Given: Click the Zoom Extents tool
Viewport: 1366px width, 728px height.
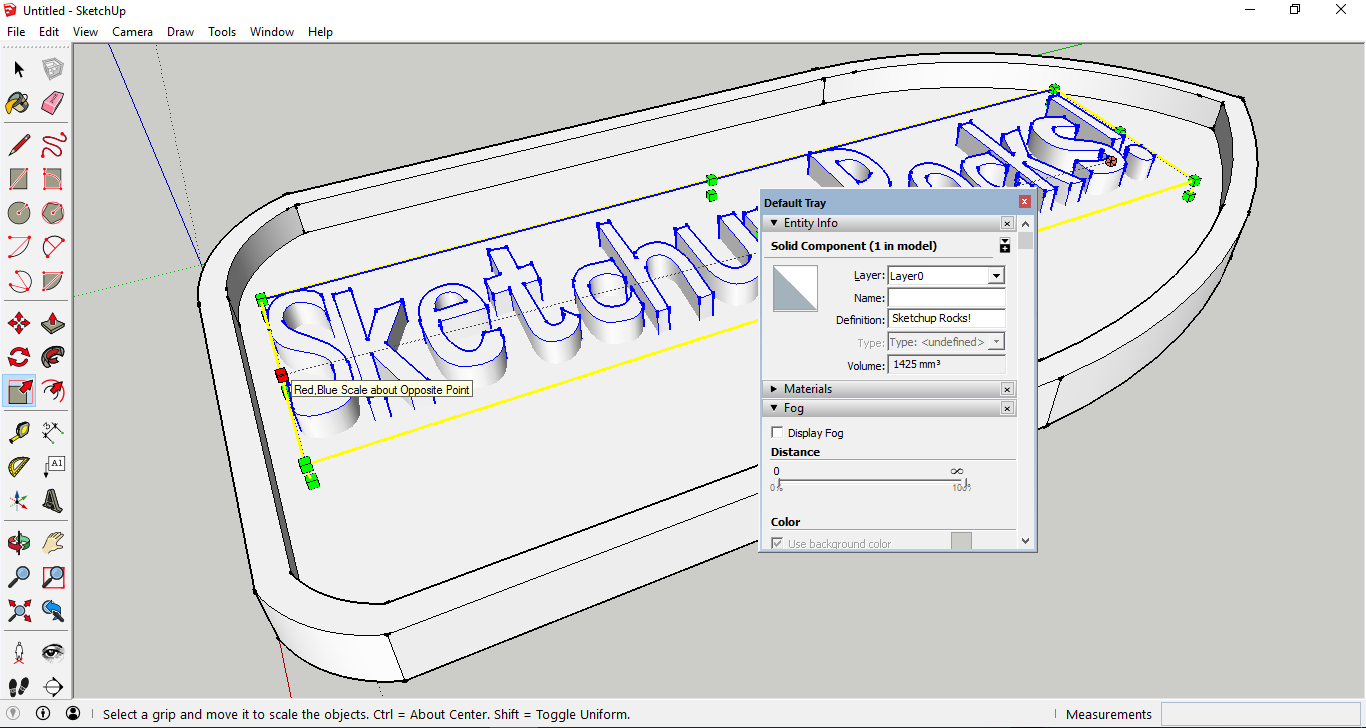Looking at the screenshot, I should coord(19,611).
